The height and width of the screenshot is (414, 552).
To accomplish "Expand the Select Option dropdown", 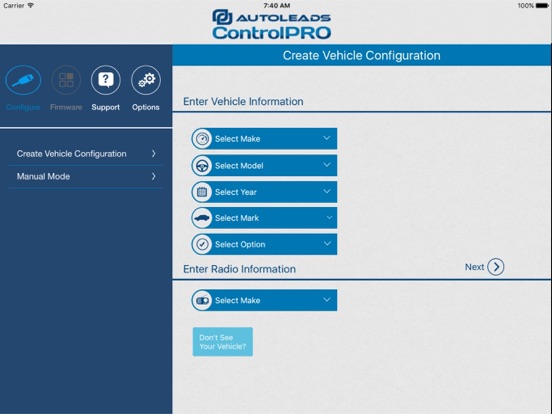I will coord(264,244).
